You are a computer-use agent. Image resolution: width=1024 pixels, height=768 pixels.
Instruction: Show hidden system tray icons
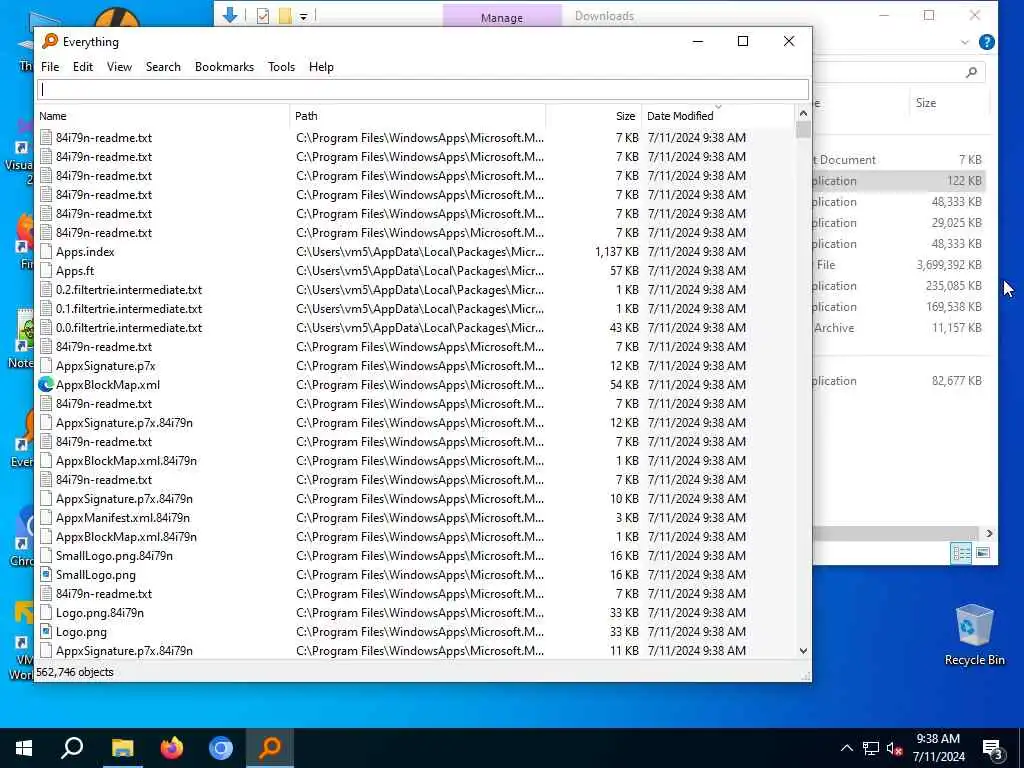click(846, 748)
